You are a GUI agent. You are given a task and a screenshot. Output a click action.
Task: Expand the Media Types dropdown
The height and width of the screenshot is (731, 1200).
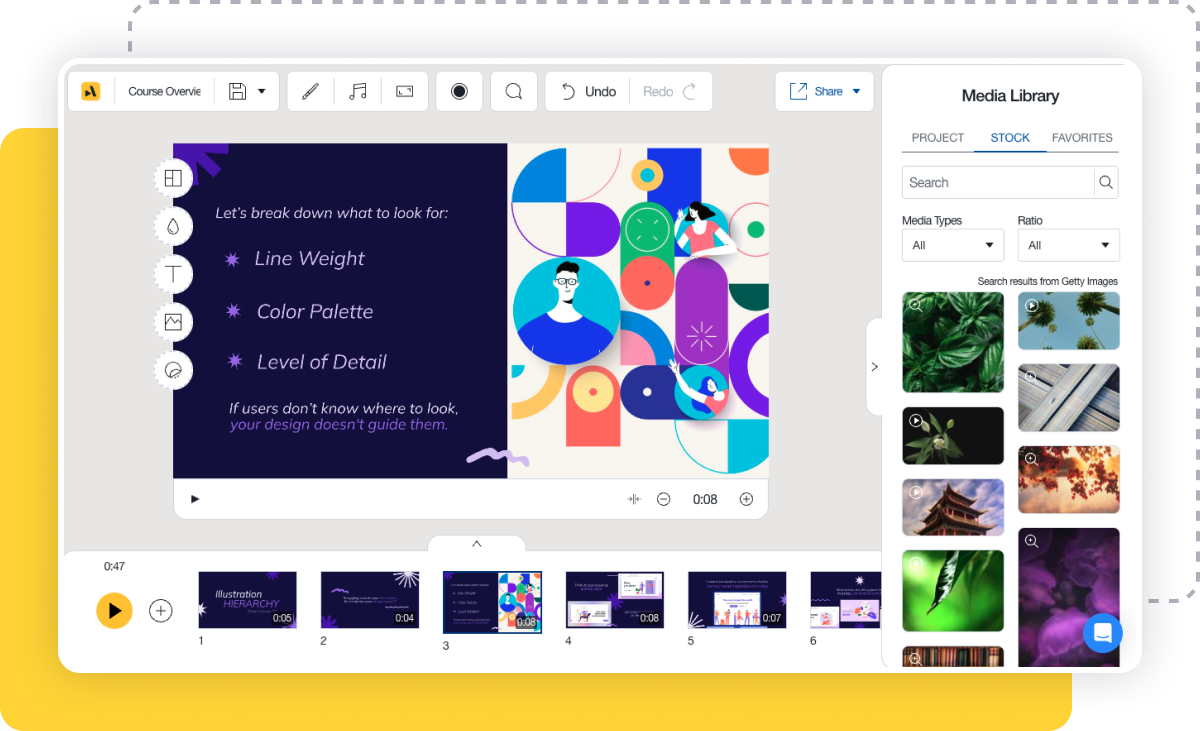[x=952, y=245]
